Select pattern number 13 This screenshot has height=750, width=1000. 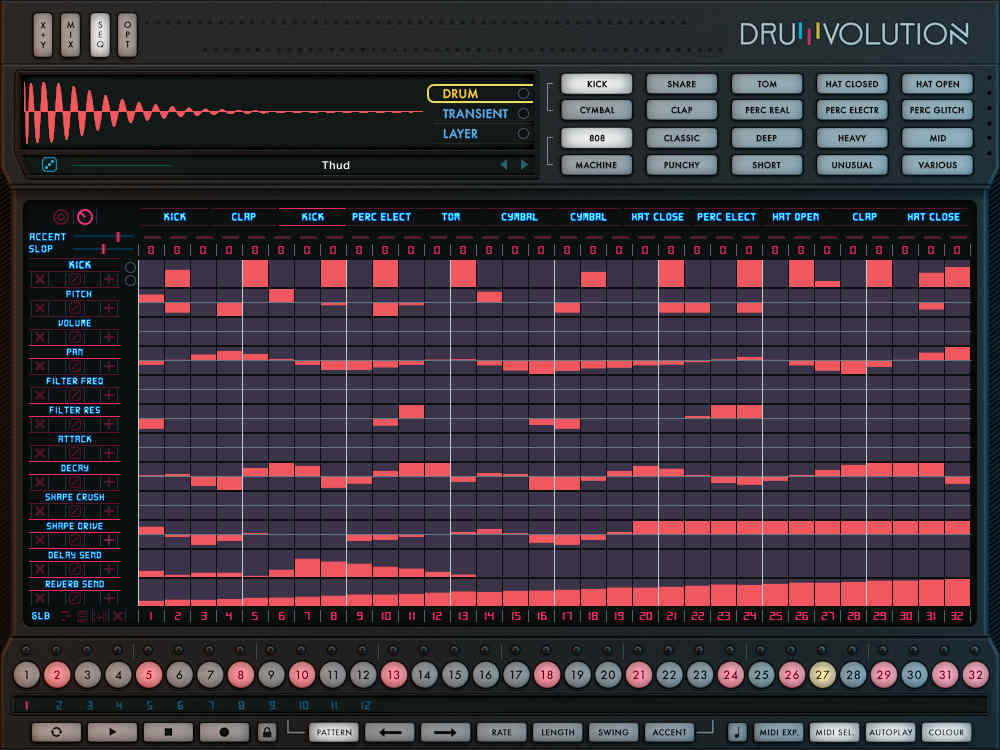pyautogui.click(x=394, y=676)
